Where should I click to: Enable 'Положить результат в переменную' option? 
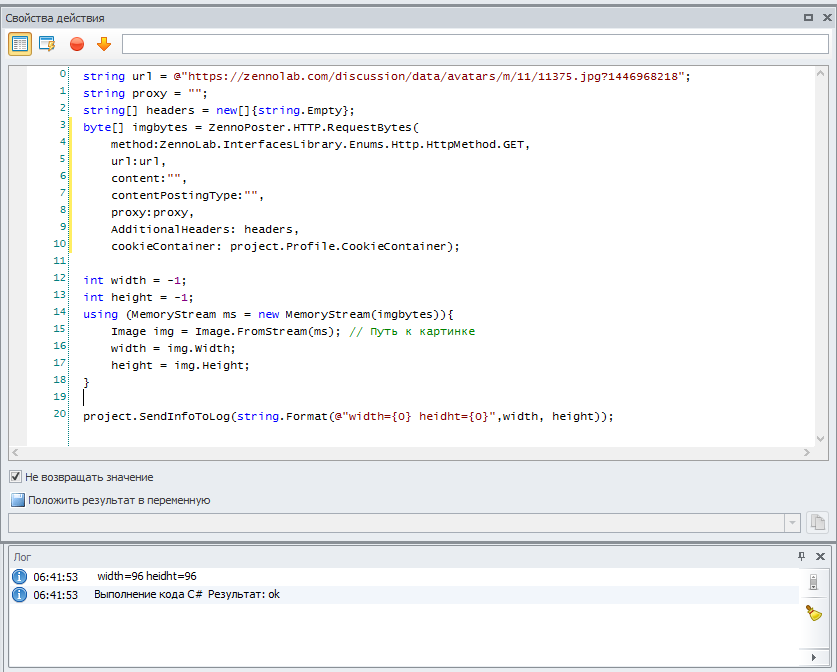coord(17,500)
